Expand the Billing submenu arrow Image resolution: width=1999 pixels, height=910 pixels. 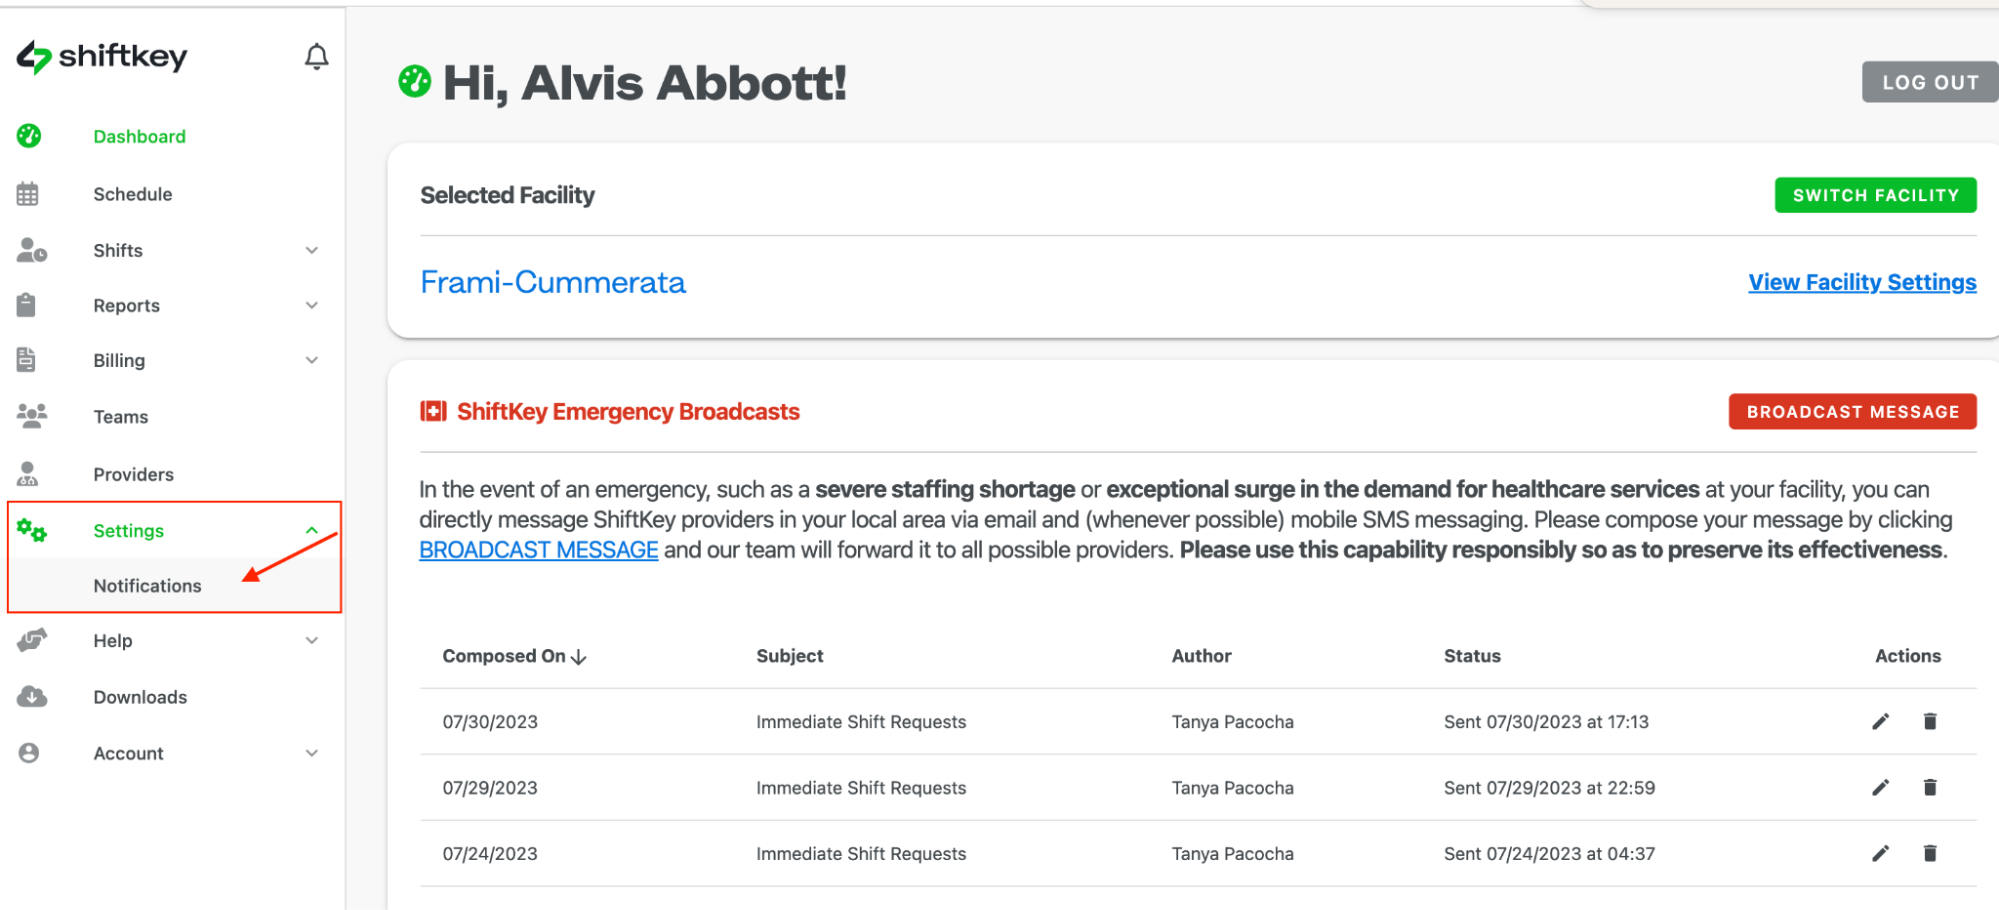312,361
